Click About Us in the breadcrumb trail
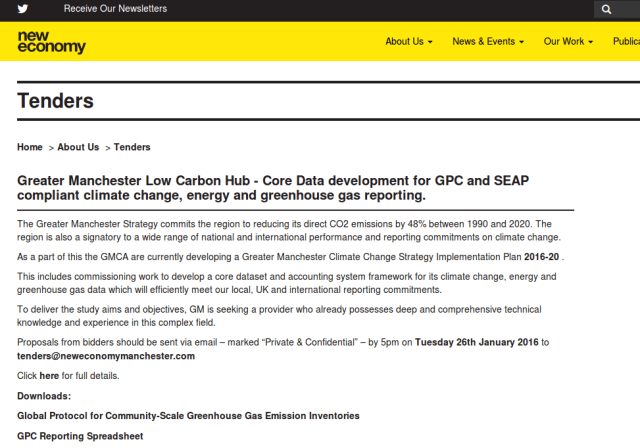 [78, 147]
